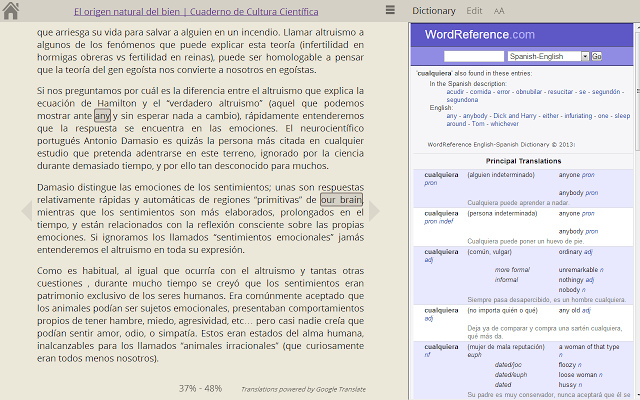This screenshot has width=640, height=400.
Task: Switch to the Edit tab
Action: [x=474, y=11]
